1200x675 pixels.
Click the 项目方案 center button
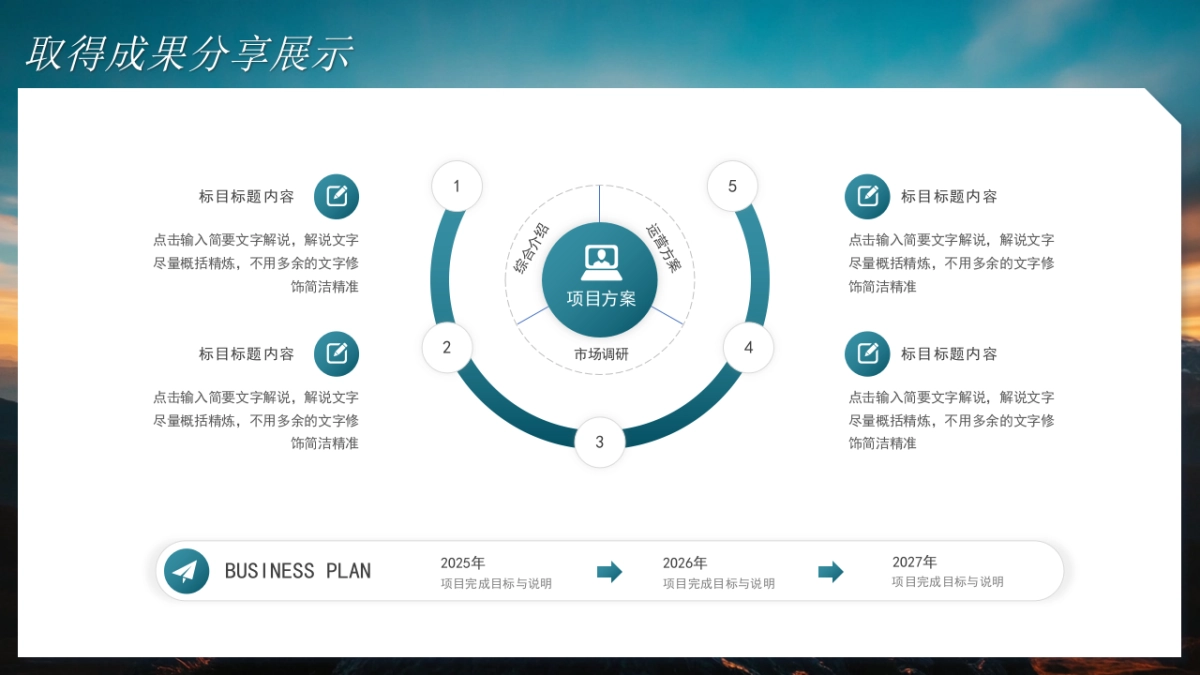599,295
